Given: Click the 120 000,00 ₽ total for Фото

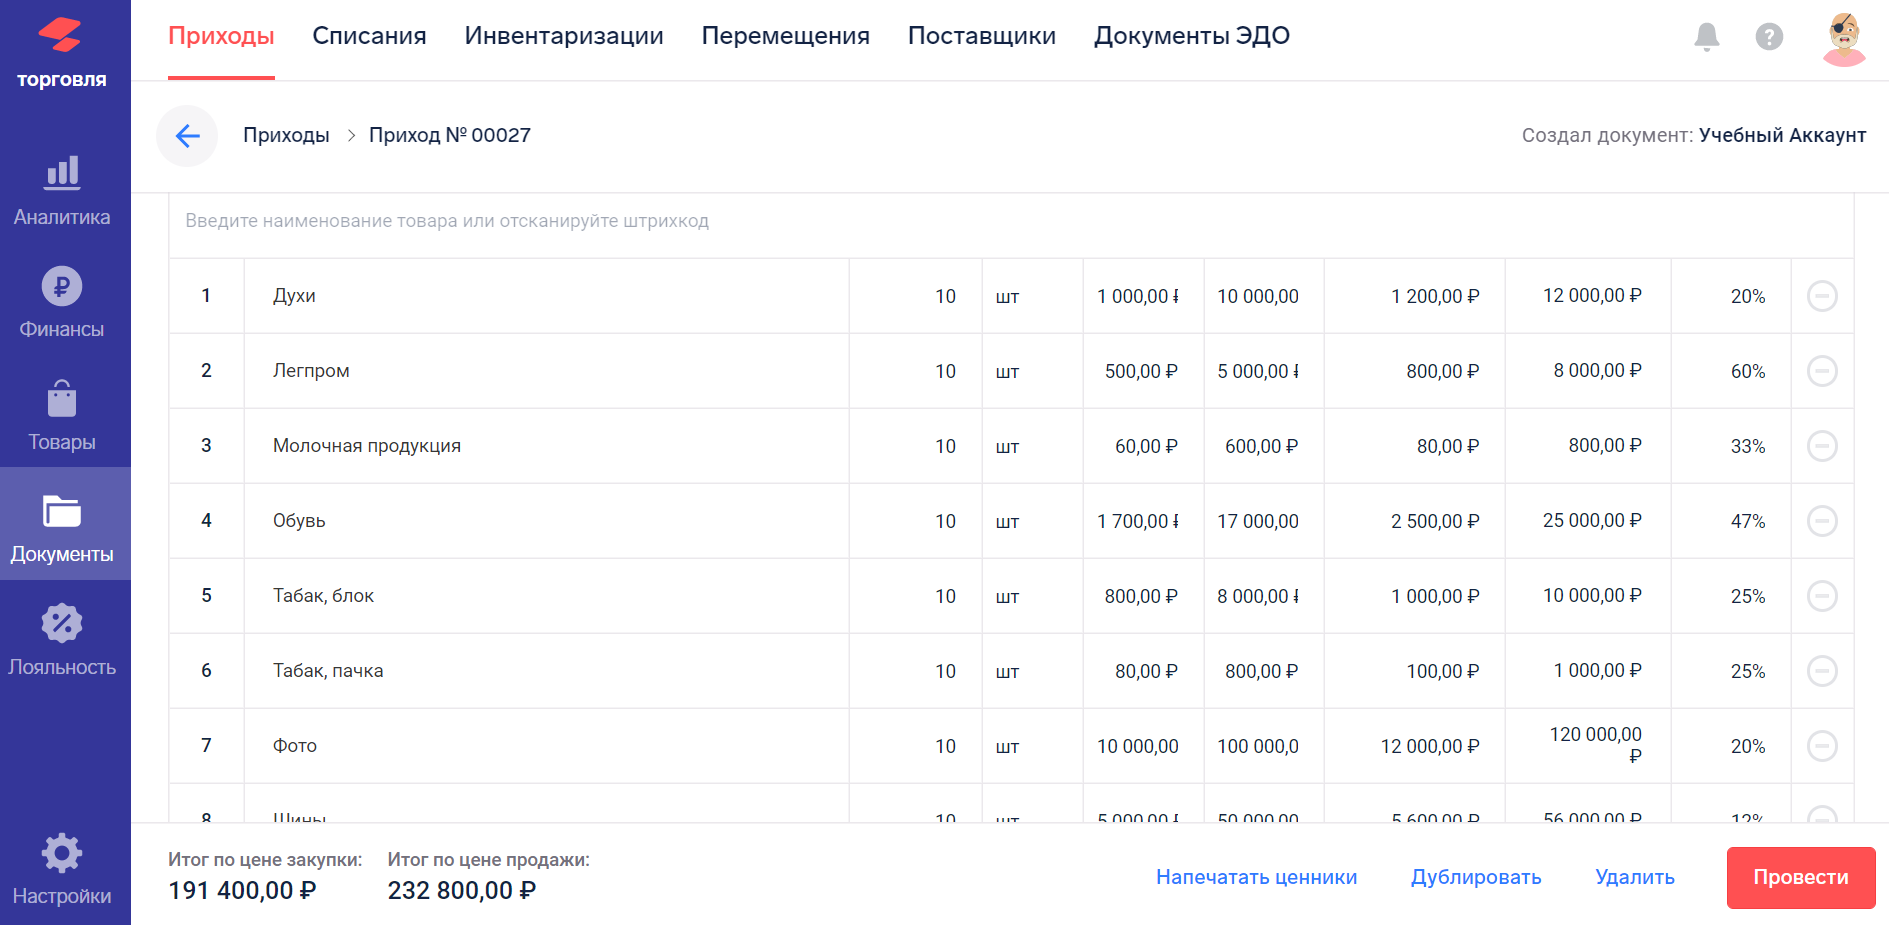Looking at the screenshot, I should (x=1595, y=745).
